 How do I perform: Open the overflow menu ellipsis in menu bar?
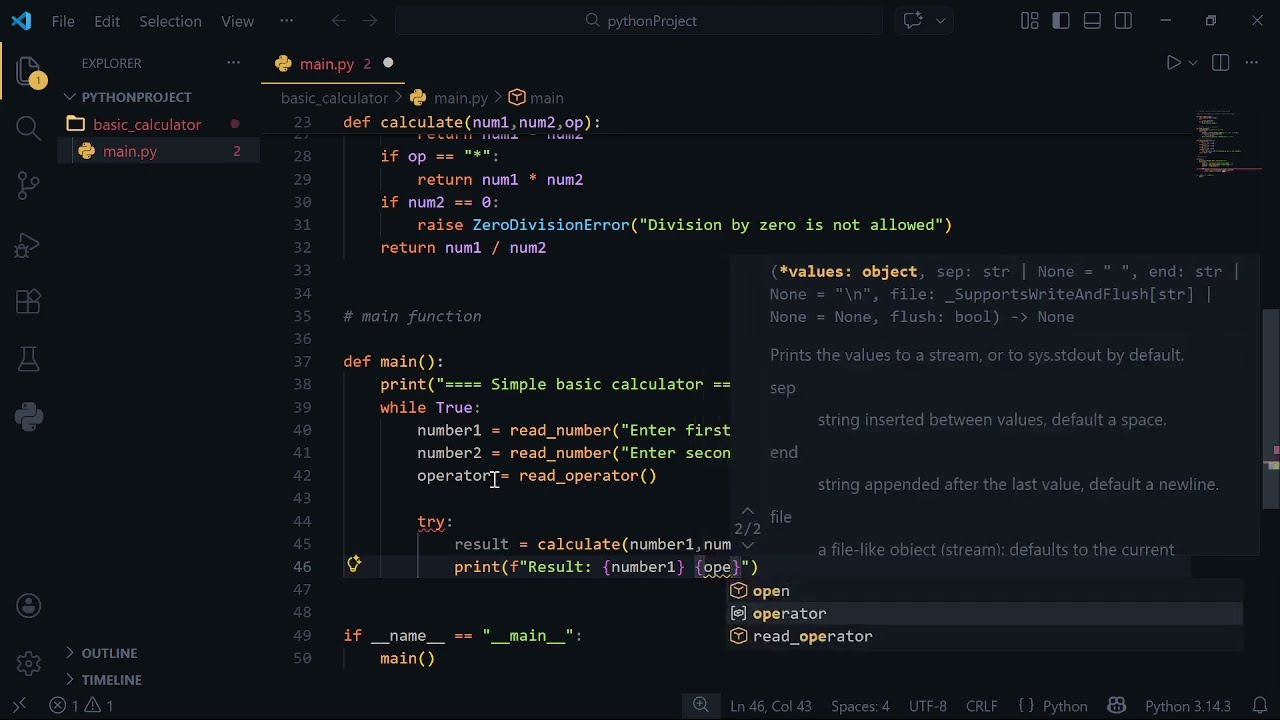pos(287,20)
